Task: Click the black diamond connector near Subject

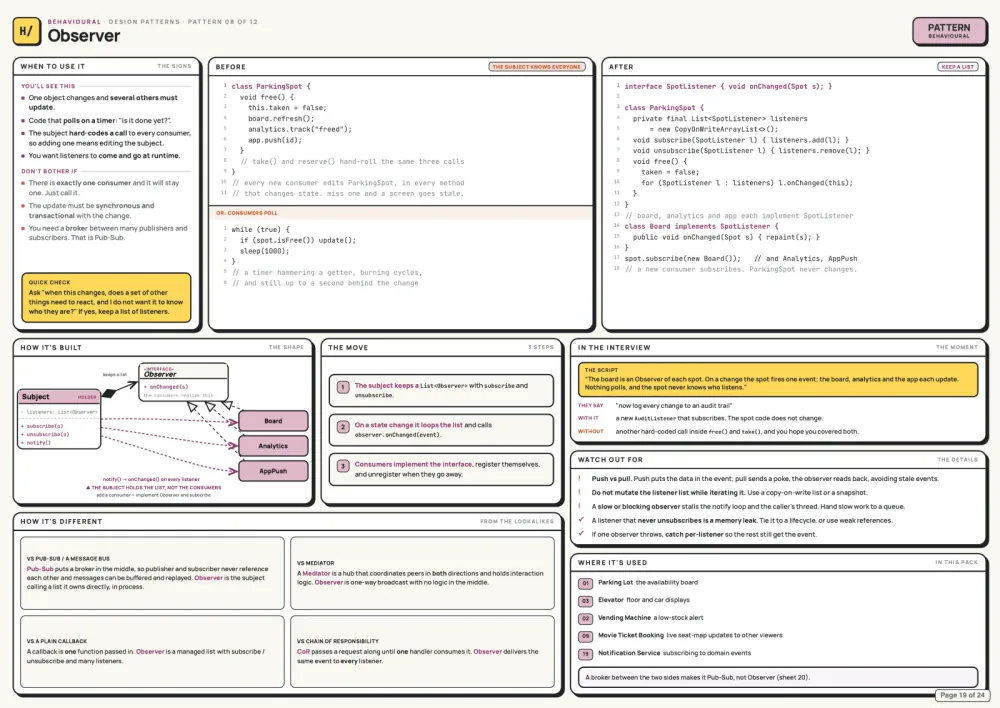Action: 109,394
